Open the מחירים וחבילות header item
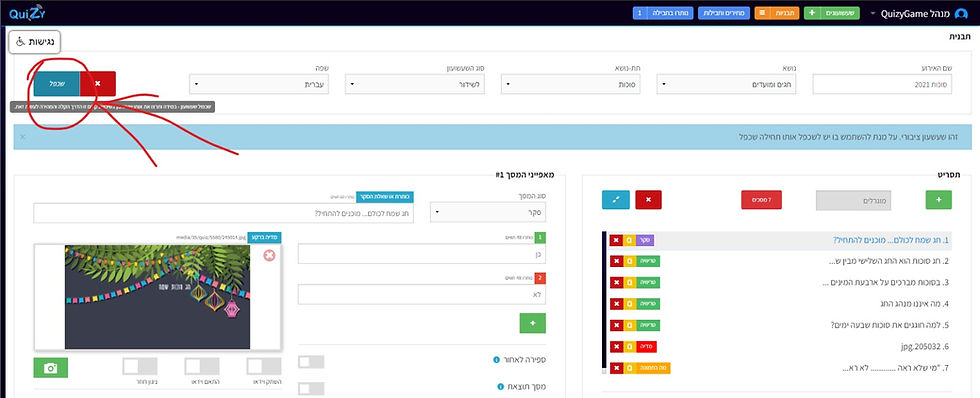 point(724,13)
